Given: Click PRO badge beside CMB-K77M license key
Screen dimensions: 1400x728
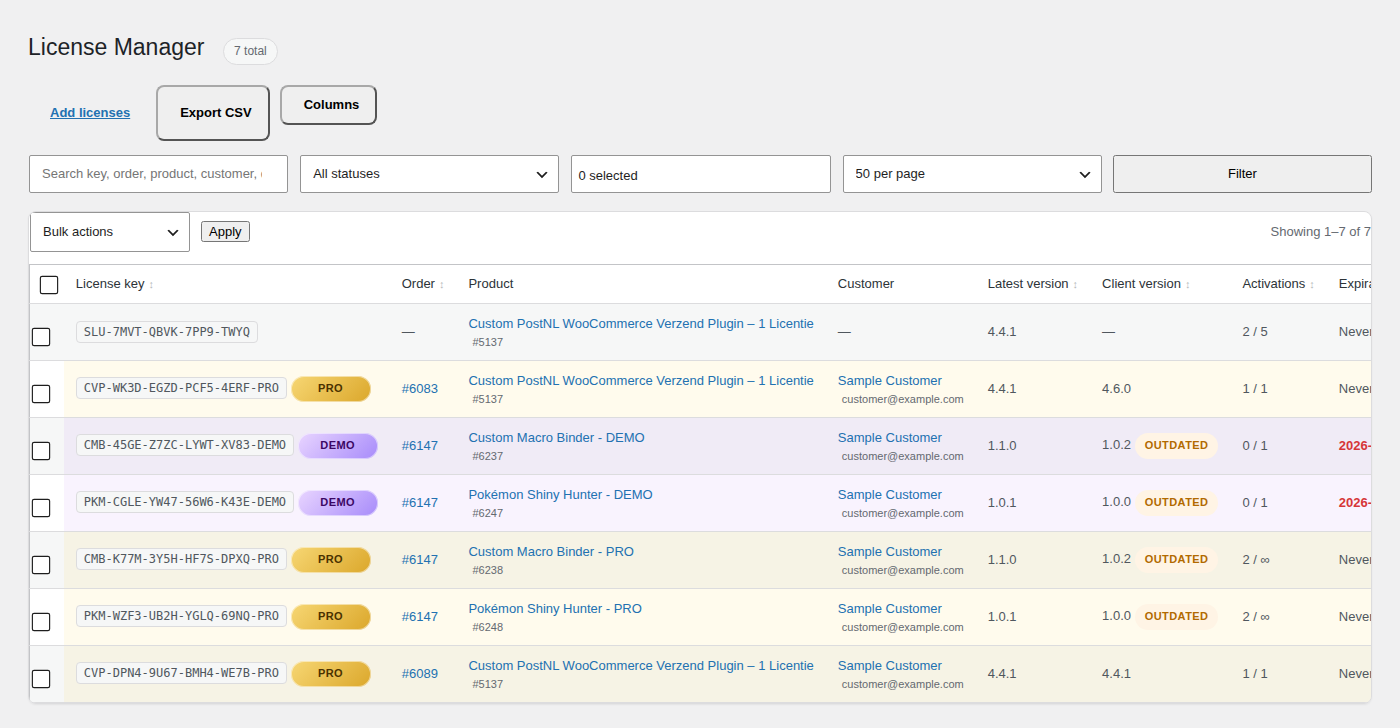Looking at the screenshot, I should coord(331,560).
